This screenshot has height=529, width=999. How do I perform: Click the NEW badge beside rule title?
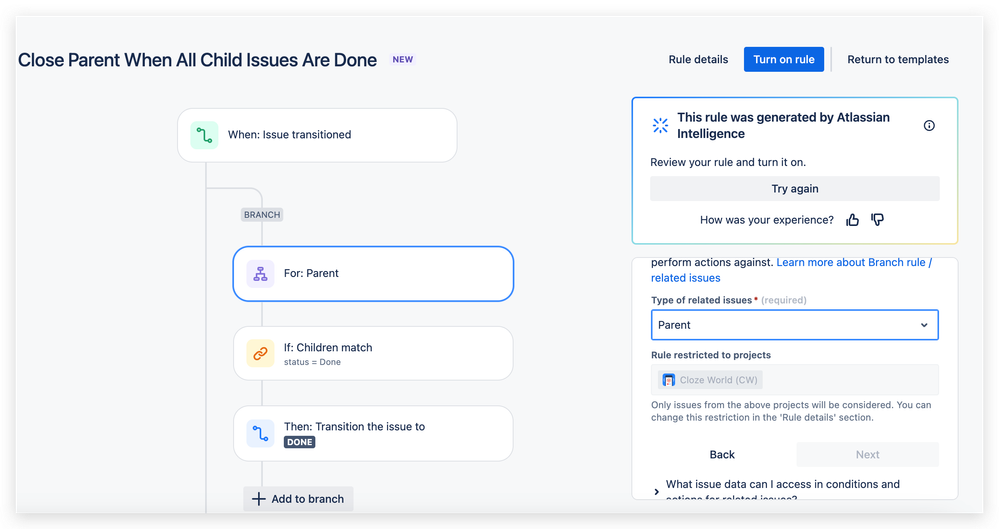coord(403,59)
